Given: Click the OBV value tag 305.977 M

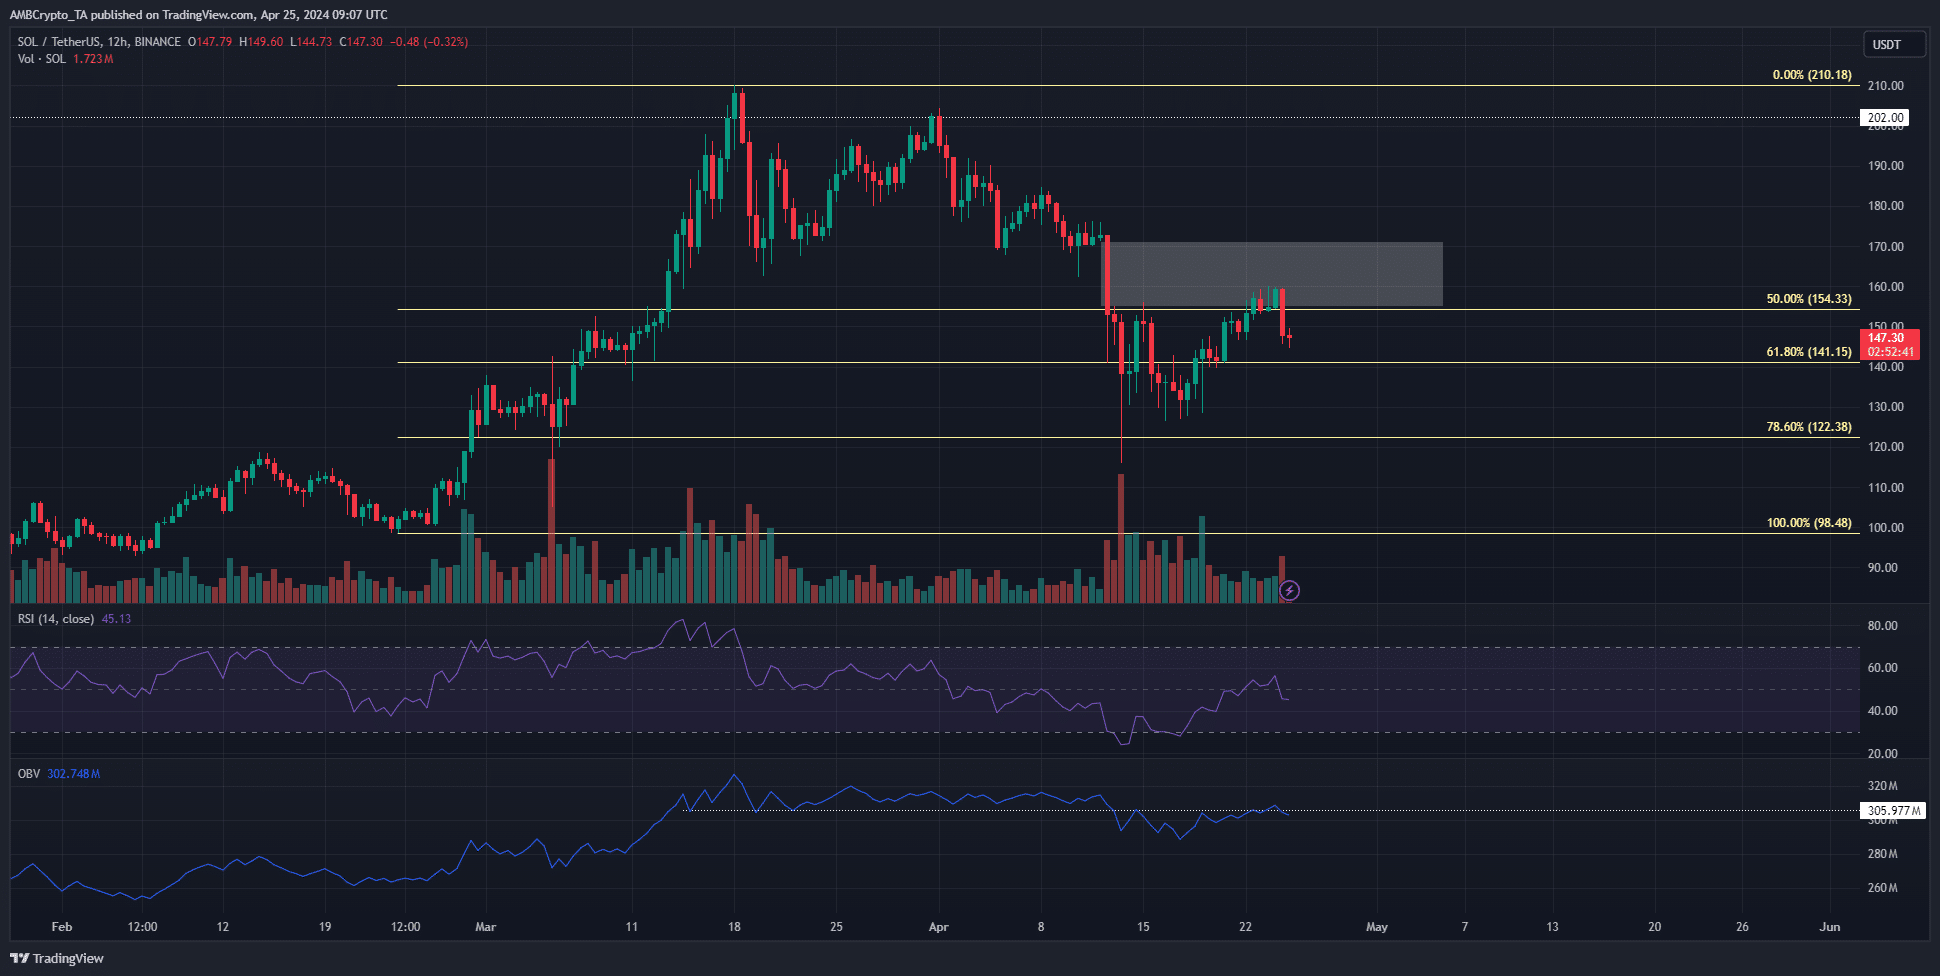Looking at the screenshot, I should coord(1893,811).
